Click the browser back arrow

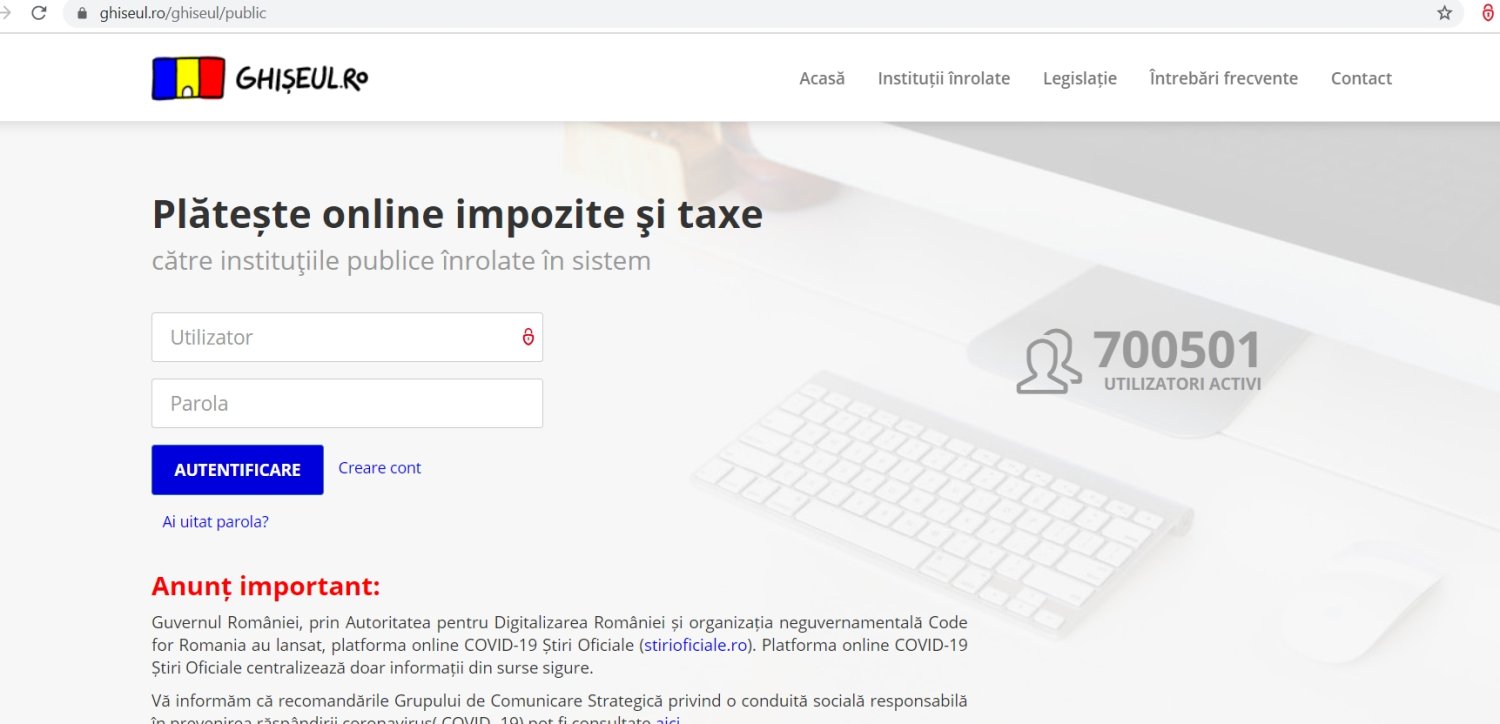pyautogui.click(x=5, y=13)
